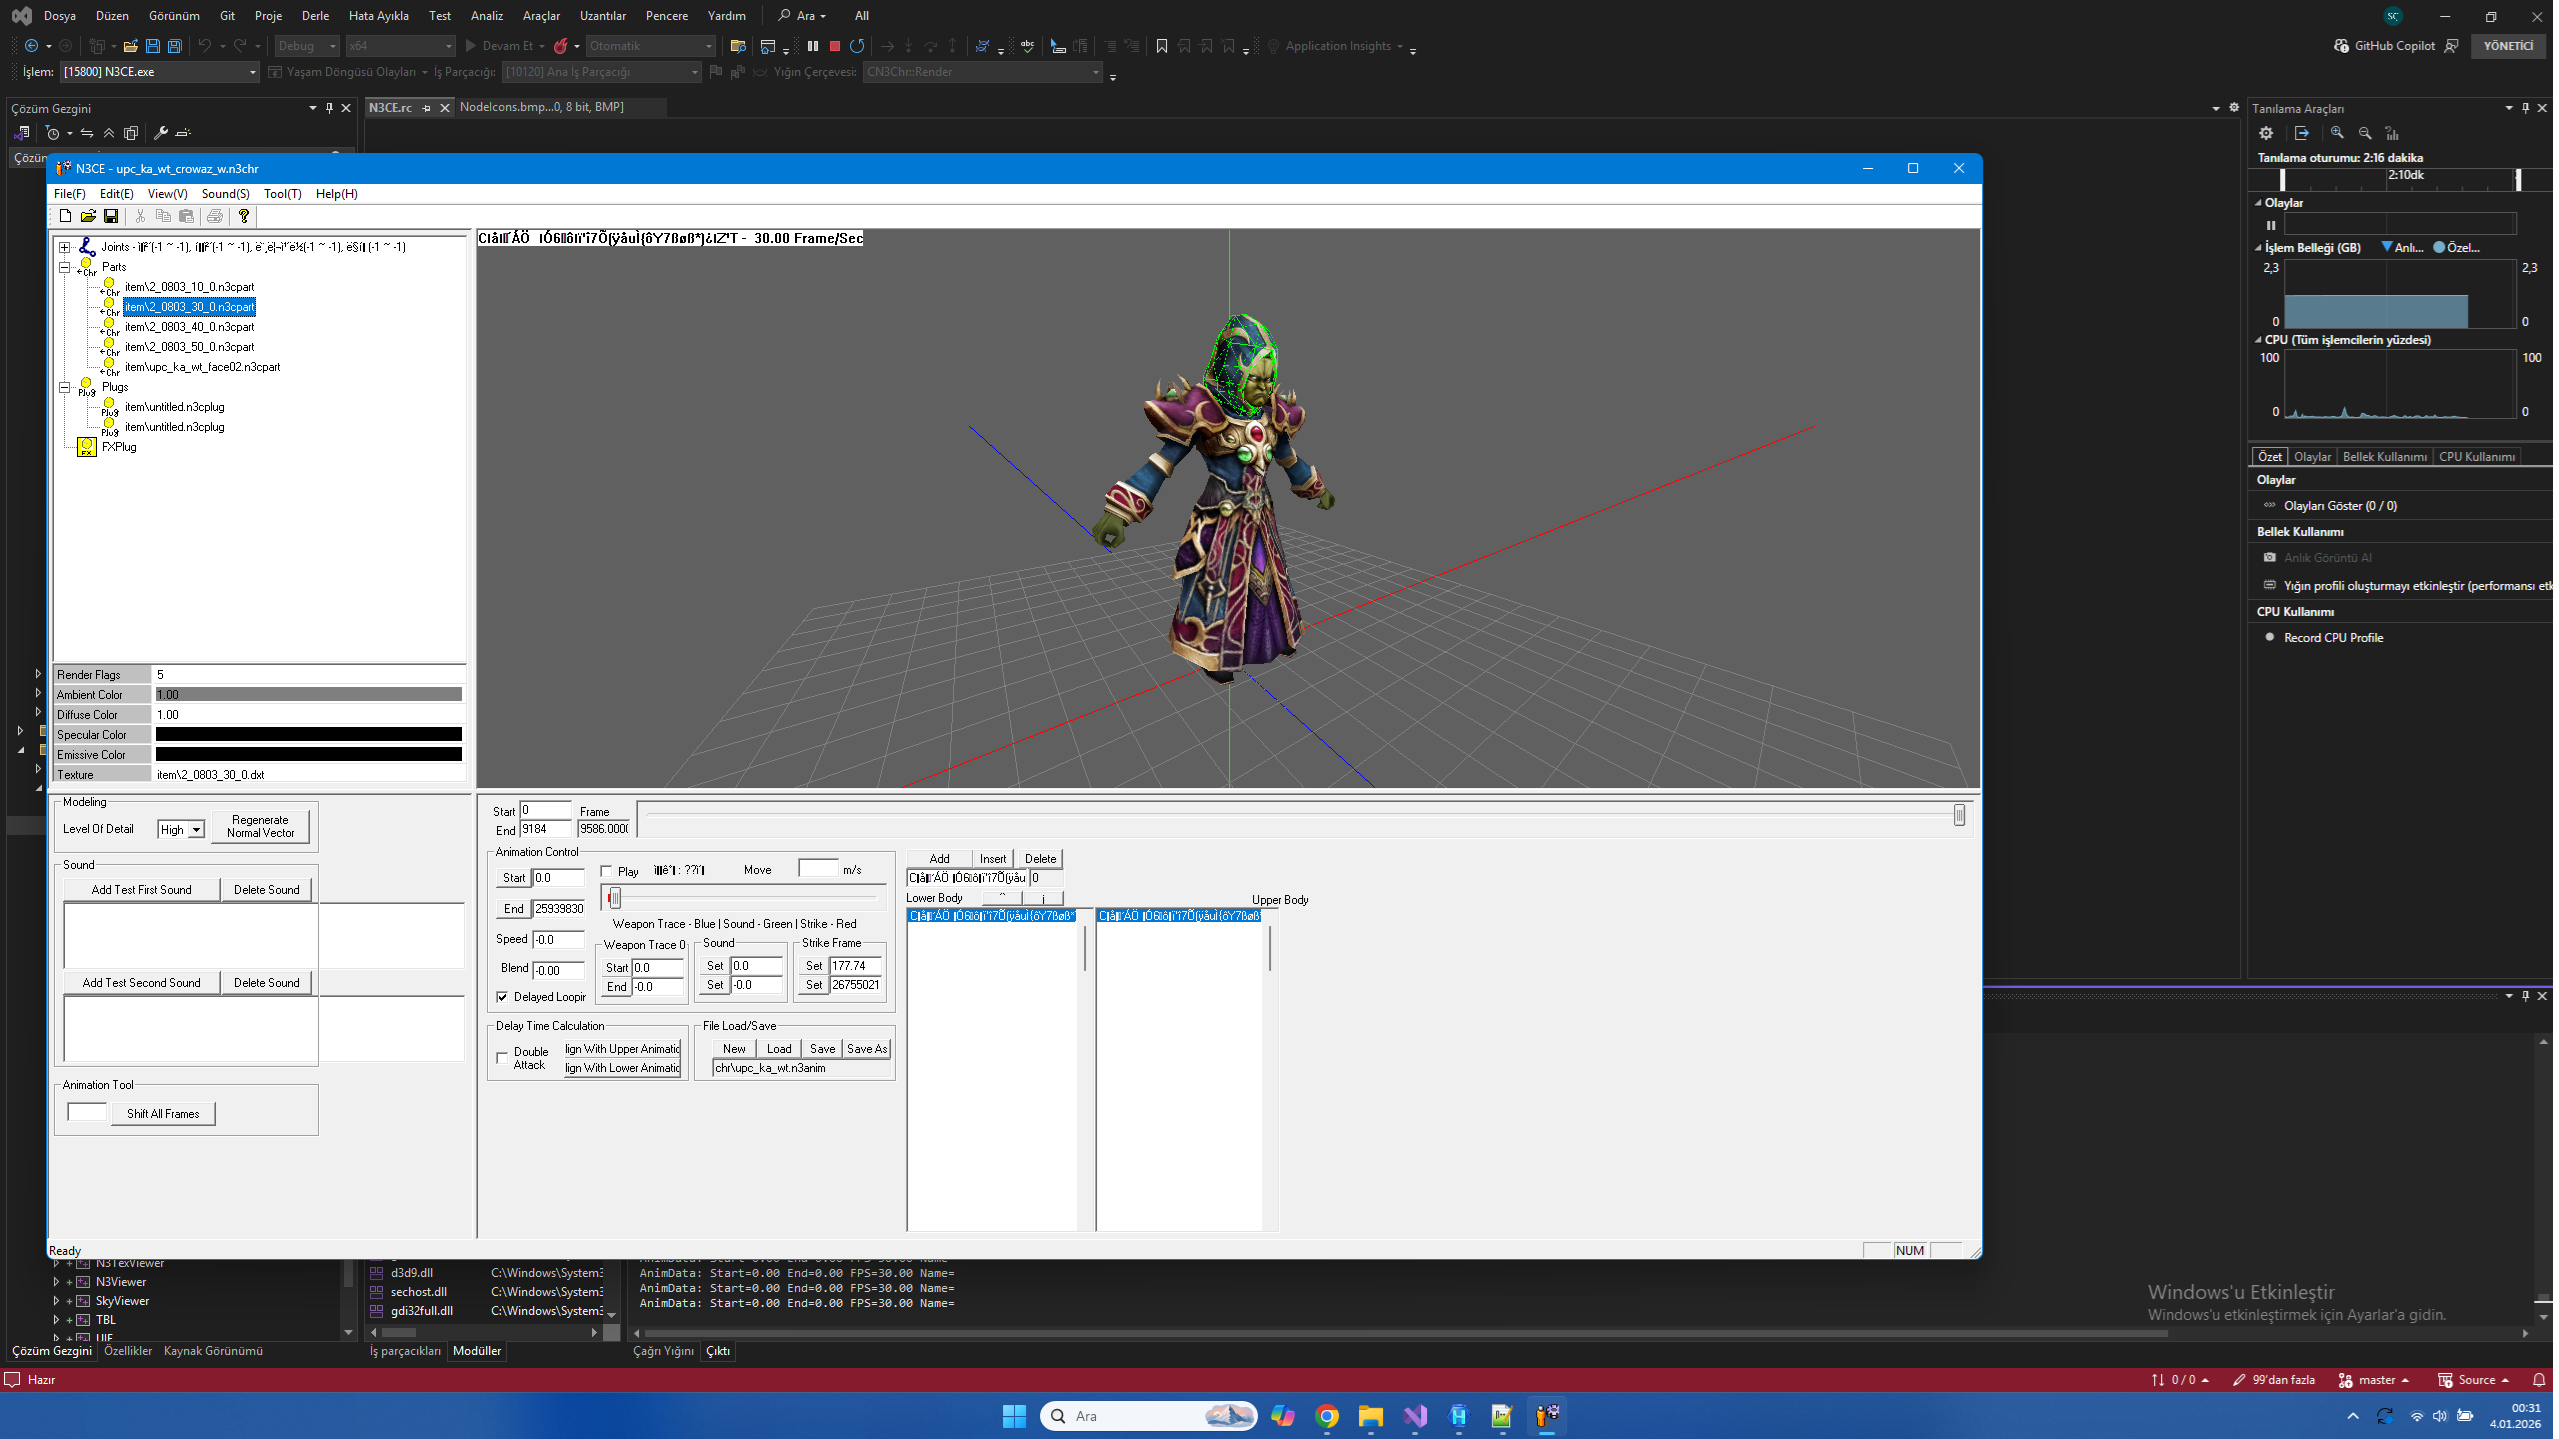This screenshot has height=1439, width=2559.
Task: Click Add Test Second Sound button
Action: tap(142, 983)
